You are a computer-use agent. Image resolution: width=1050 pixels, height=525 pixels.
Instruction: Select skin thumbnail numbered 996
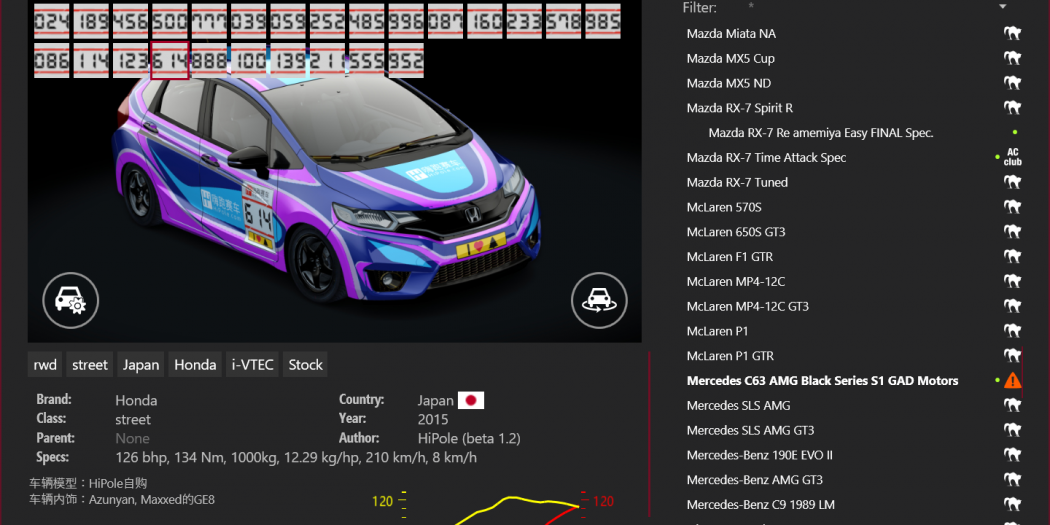(x=406, y=21)
